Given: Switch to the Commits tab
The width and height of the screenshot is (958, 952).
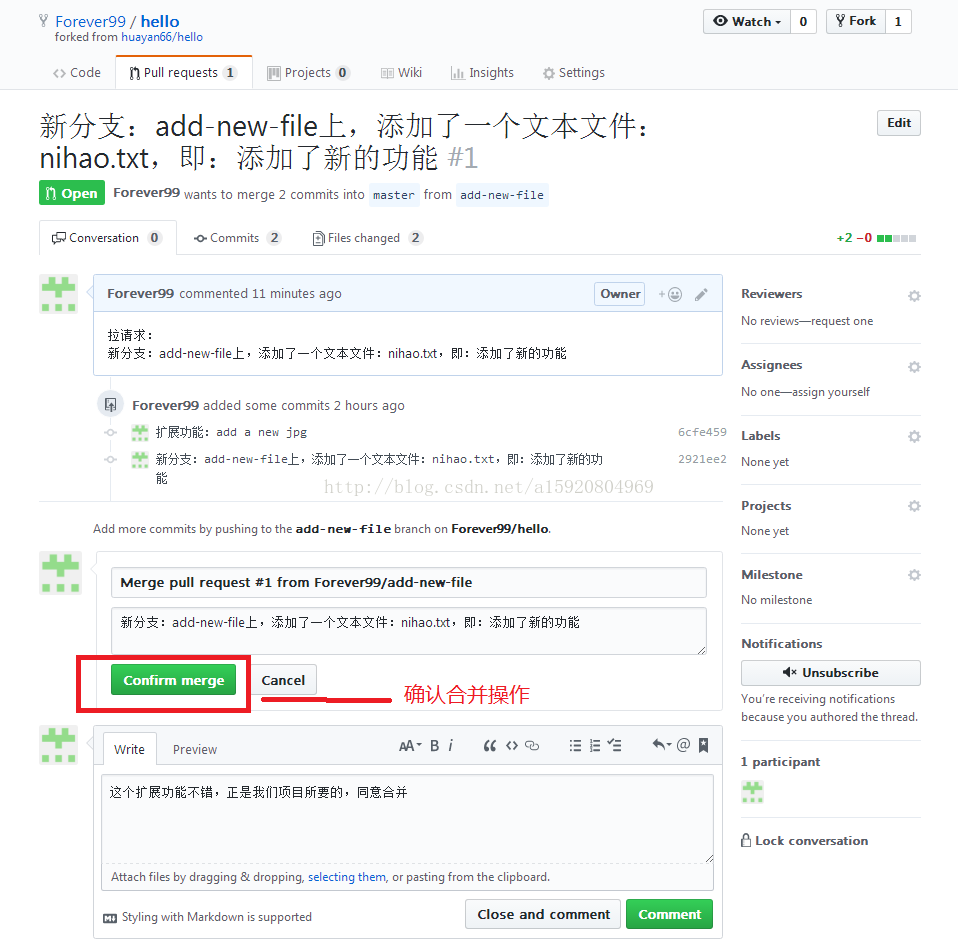Looking at the screenshot, I should point(237,238).
